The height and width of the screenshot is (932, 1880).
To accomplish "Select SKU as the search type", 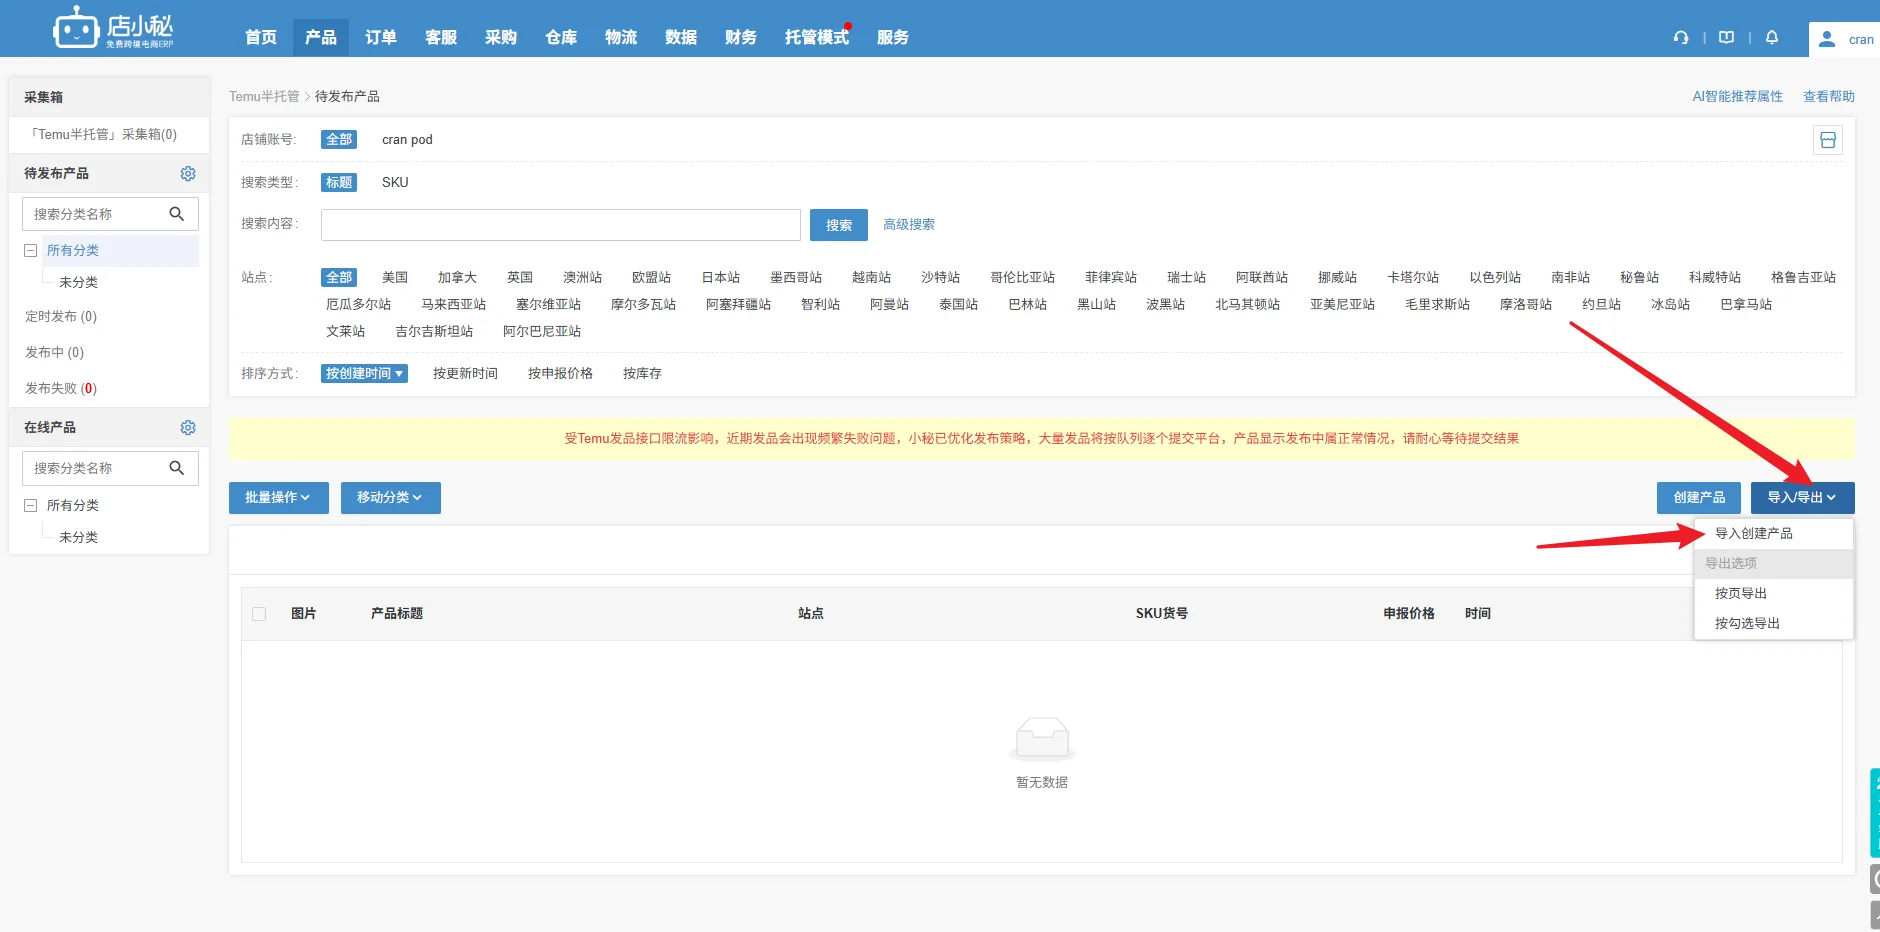I will pyautogui.click(x=395, y=182).
